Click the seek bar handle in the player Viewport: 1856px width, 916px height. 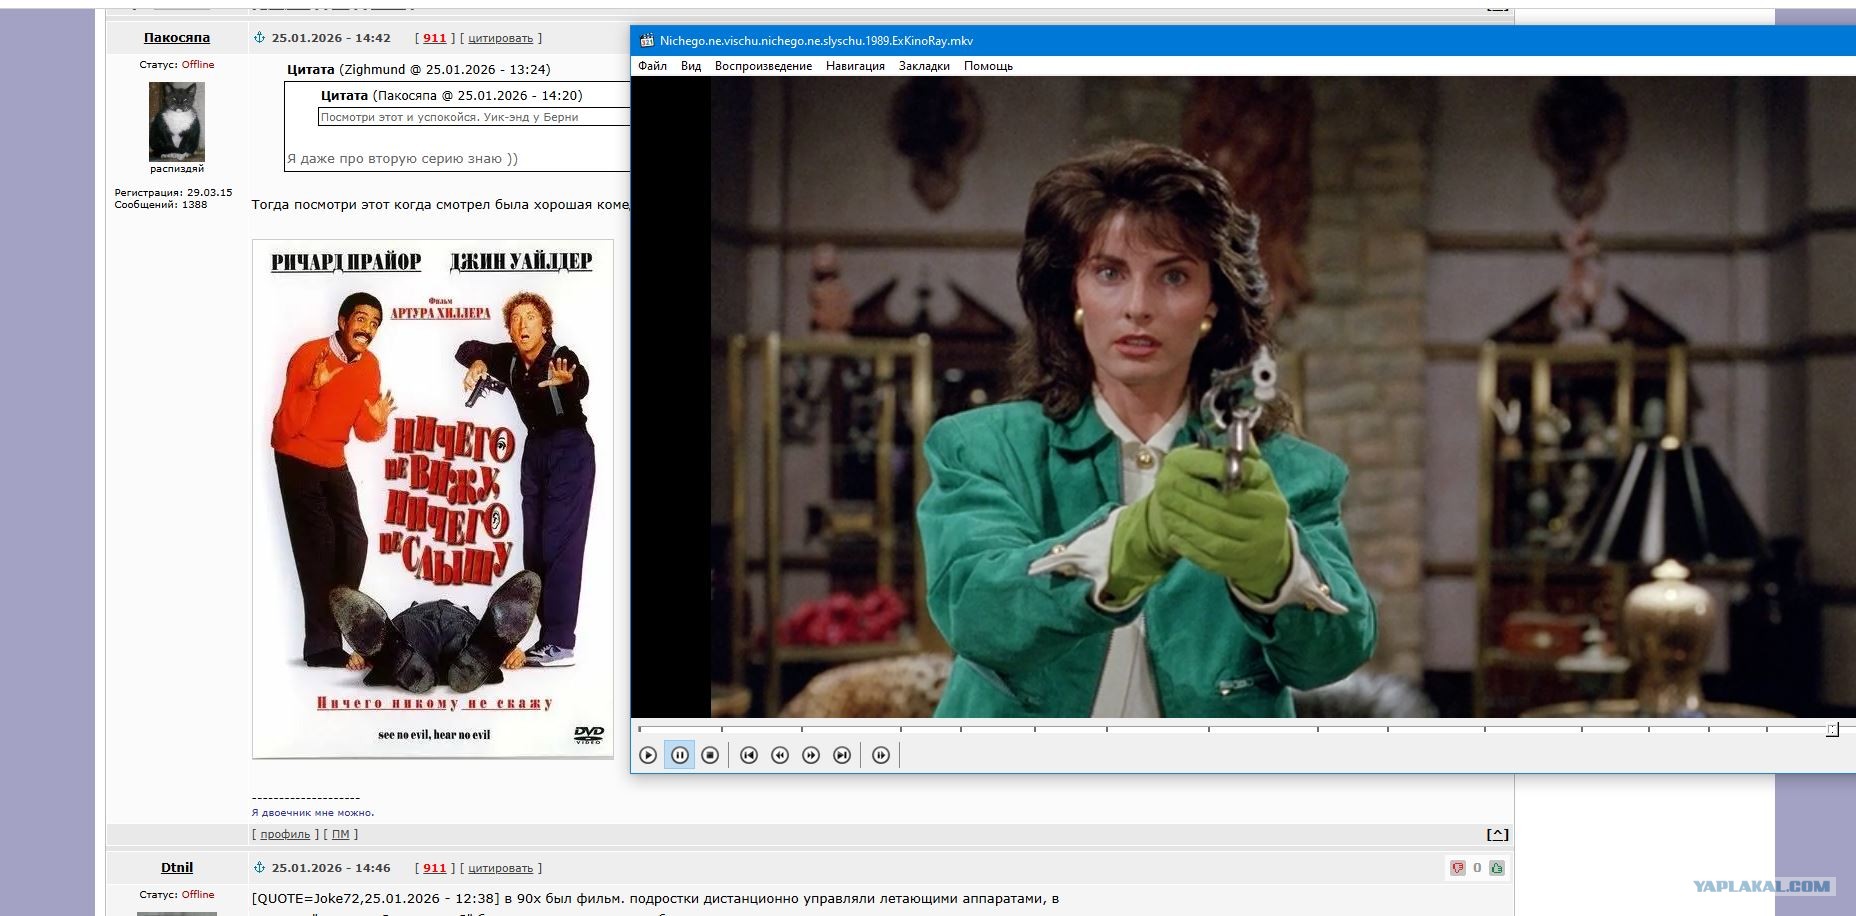[1832, 730]
